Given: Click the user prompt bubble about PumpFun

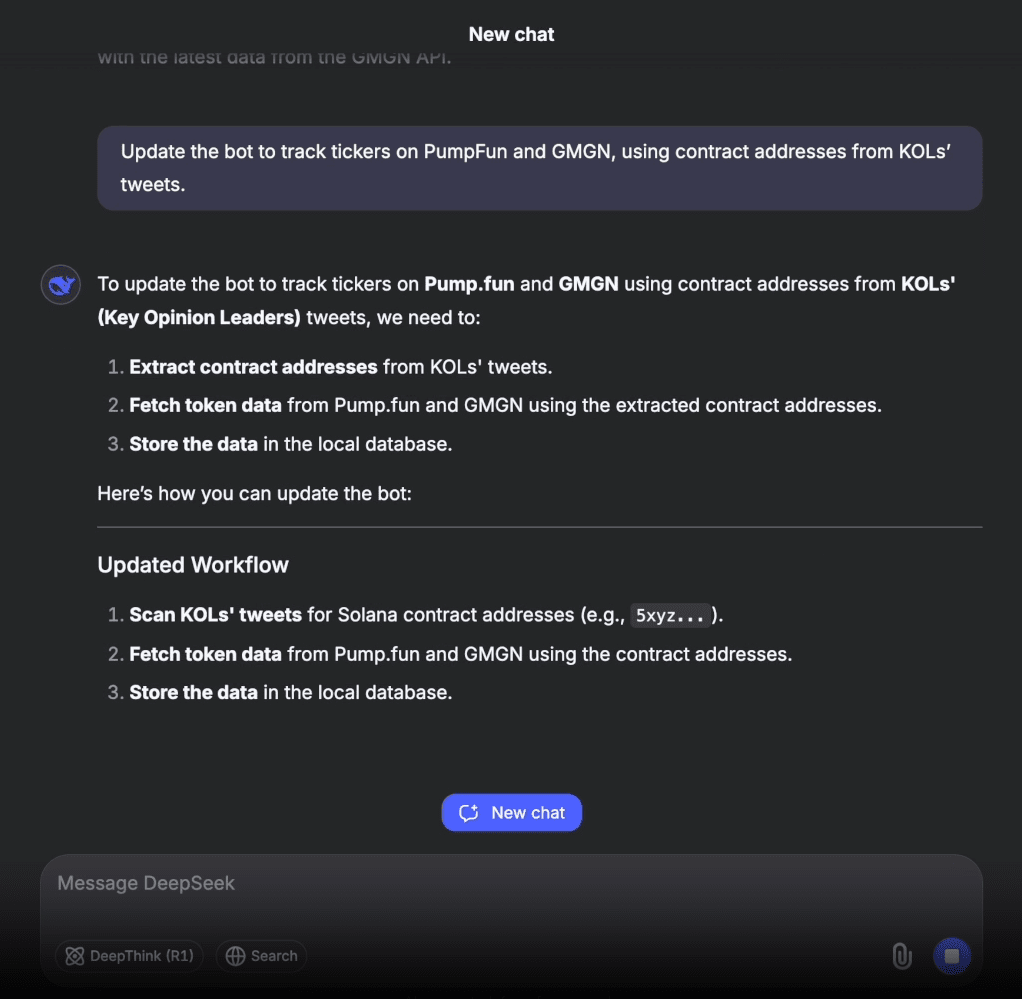Looking at the screenshot, I should tap(540, 168).
